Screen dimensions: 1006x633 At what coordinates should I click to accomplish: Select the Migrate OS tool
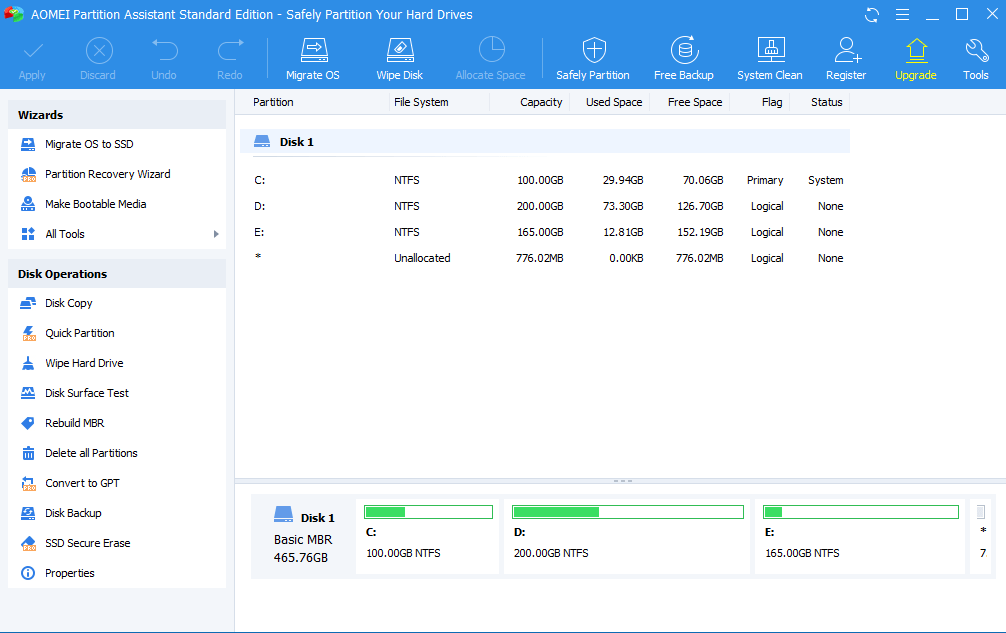click(312, 55)
